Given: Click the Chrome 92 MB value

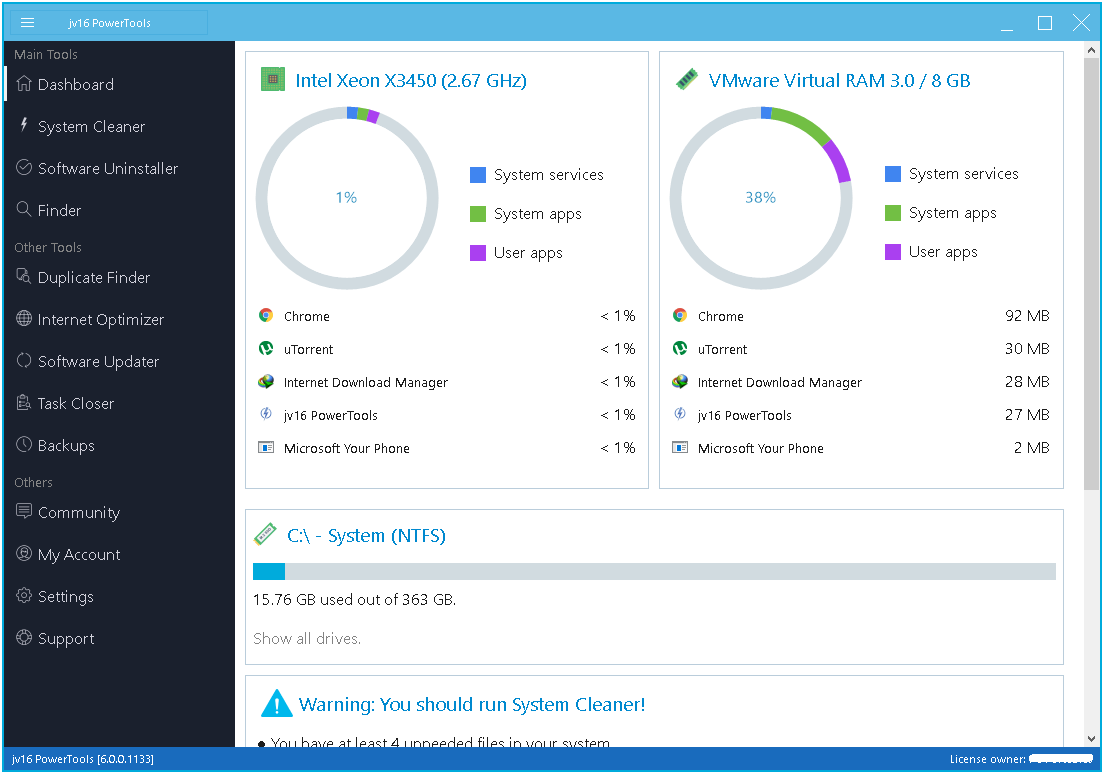Looking at the screenshot, I should [x=1027, y=315].
